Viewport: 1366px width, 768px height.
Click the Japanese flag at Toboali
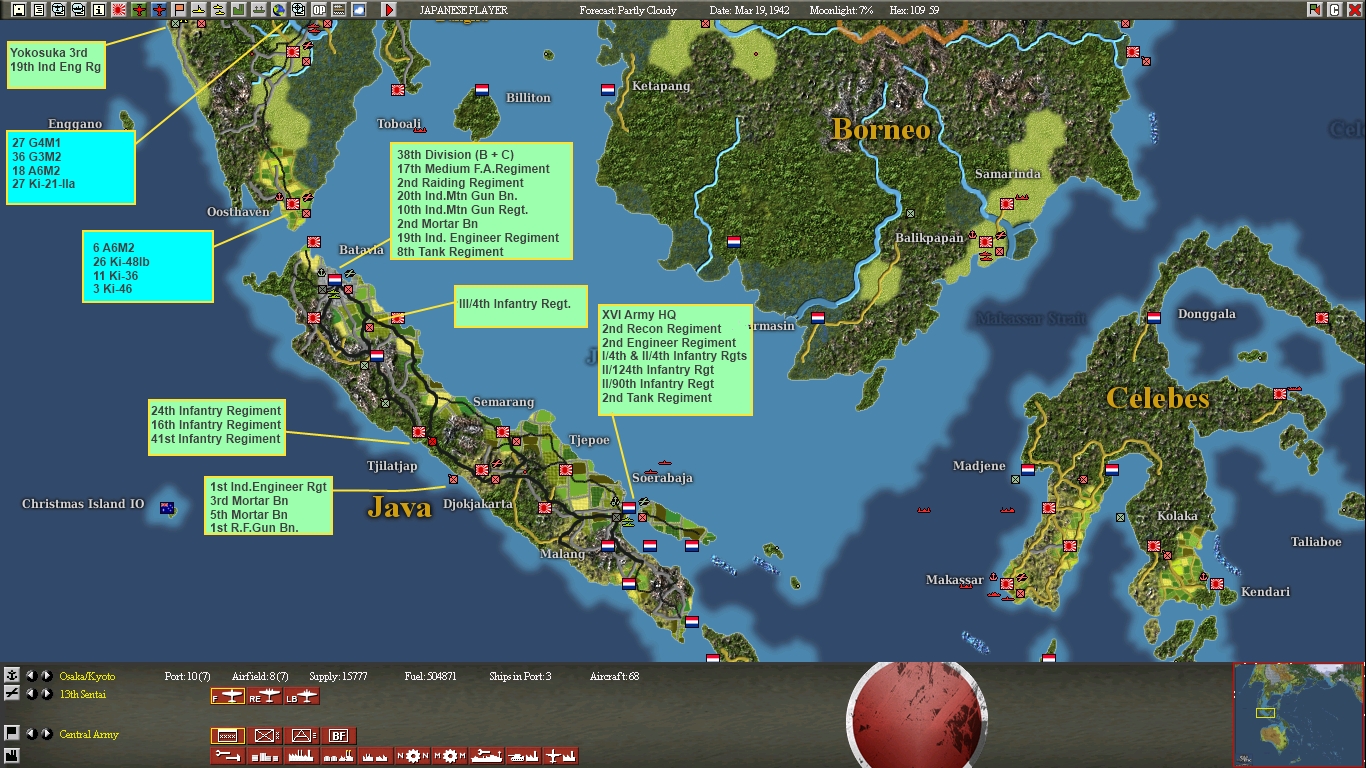[x=397, y=90]
